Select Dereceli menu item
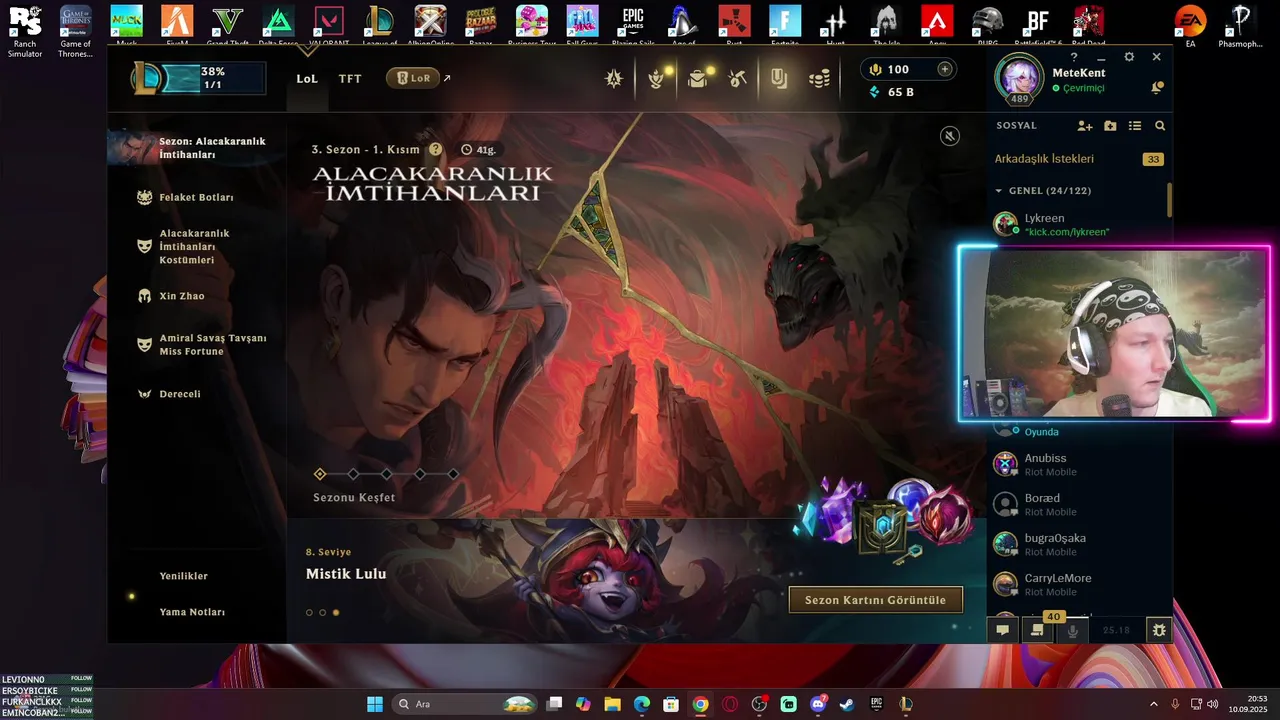 [169, 394]
